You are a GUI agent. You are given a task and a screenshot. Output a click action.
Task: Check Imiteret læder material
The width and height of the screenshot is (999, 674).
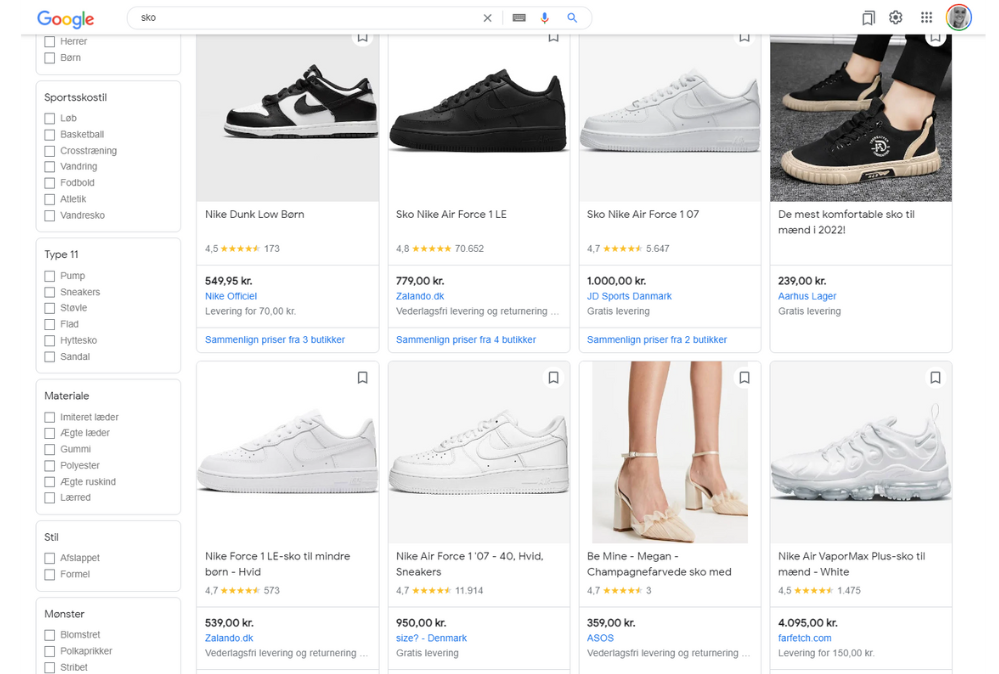coord(50,418)
